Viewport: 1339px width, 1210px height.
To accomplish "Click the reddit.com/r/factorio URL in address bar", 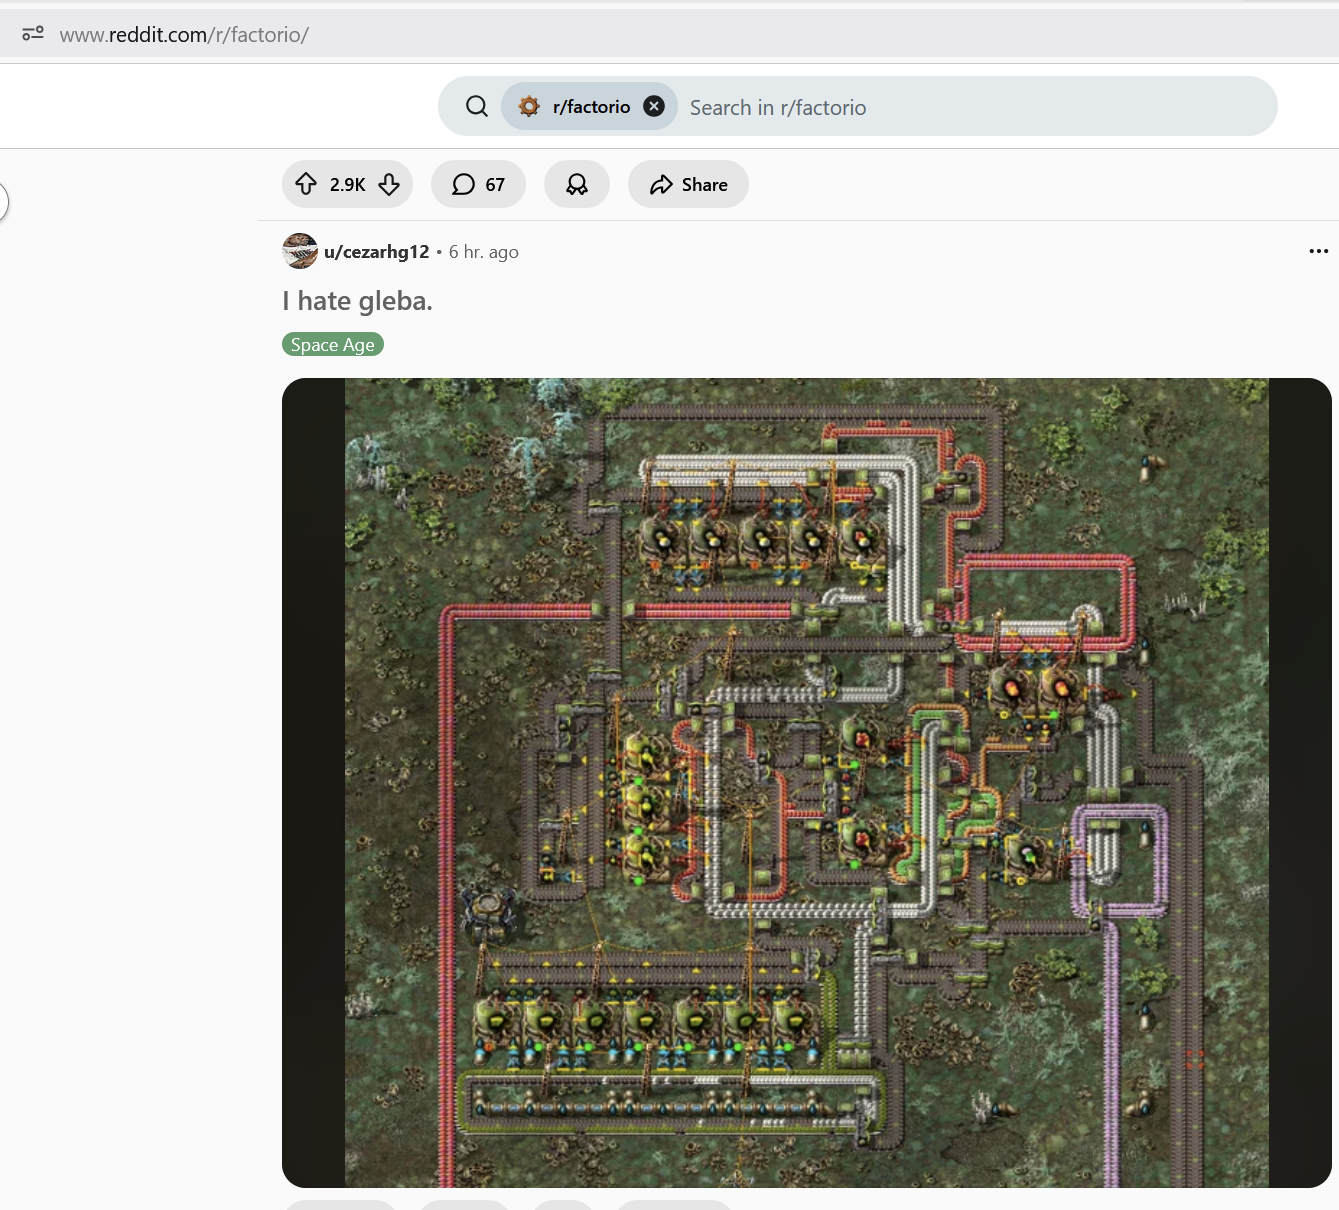I will click(184, 34).
